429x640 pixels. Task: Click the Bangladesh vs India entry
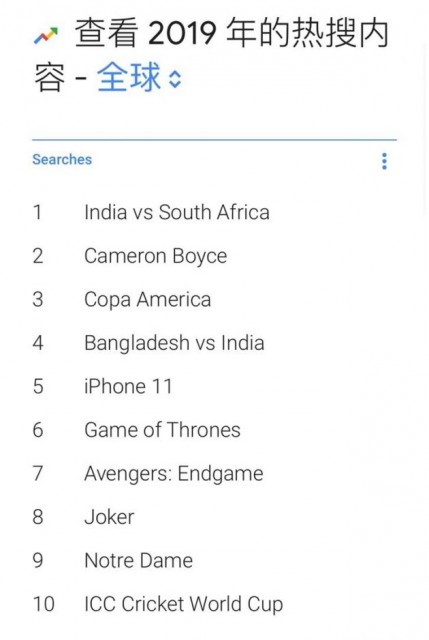click(174, 343)
